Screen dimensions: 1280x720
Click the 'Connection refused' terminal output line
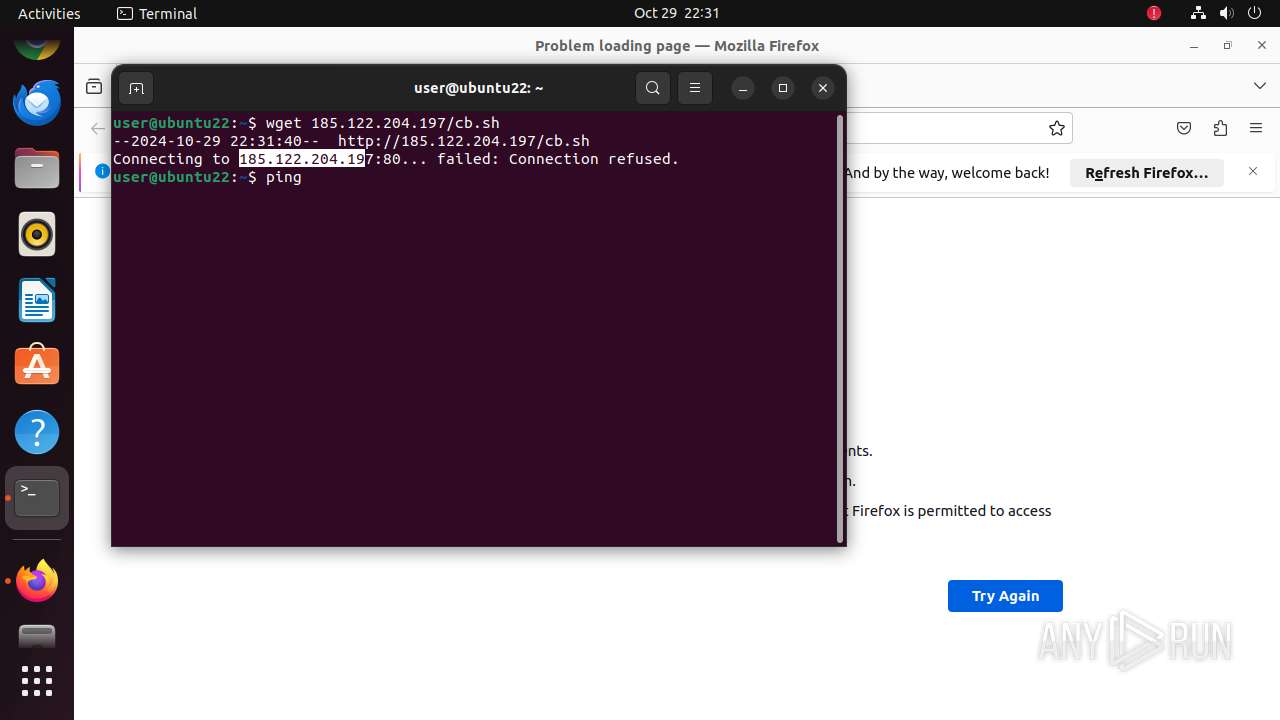[396, 159]
